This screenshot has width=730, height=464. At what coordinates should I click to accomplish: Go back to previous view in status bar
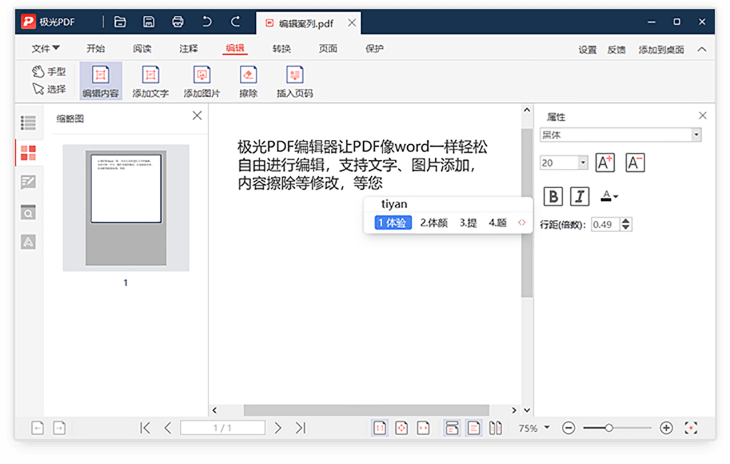38,428
